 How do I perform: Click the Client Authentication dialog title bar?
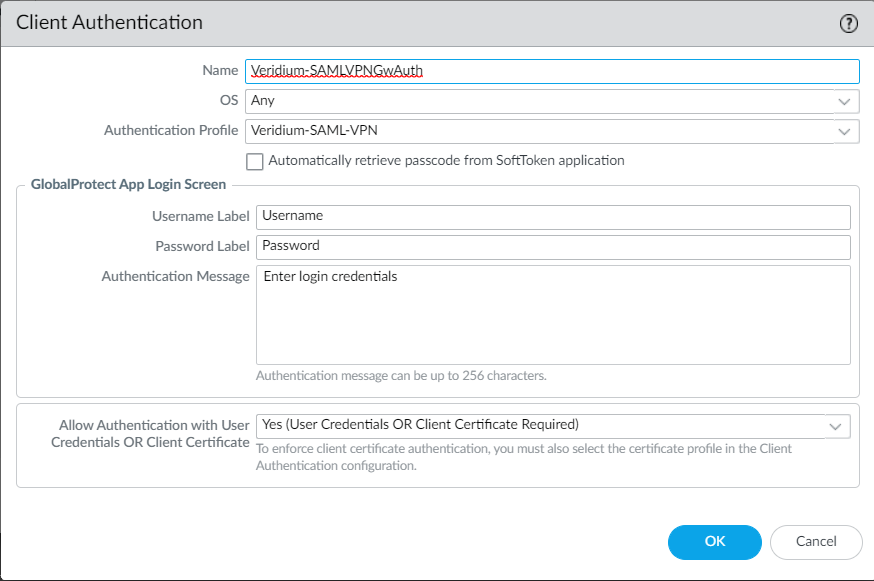coord(400,23)
